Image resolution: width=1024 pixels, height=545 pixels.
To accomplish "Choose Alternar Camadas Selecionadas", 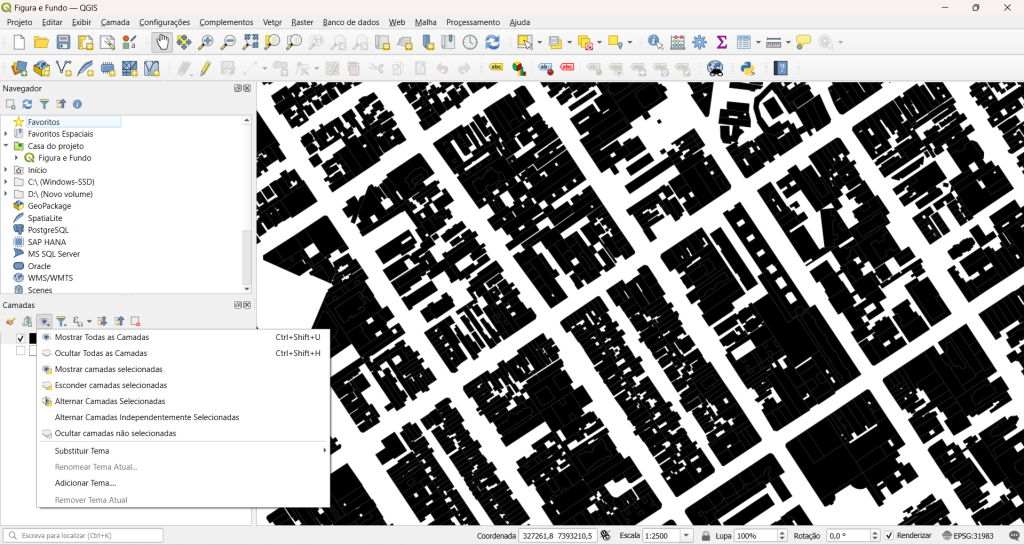I will tap(184, 401).
